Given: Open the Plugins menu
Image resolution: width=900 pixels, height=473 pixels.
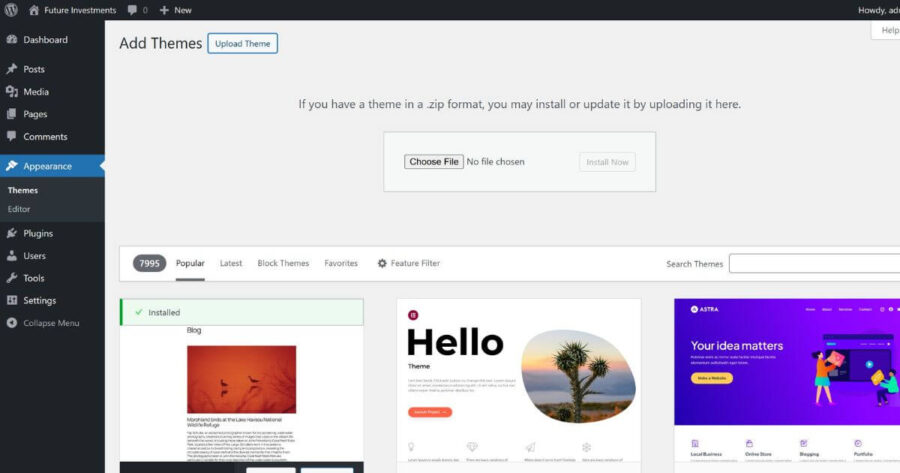Looking at the screenshot, I should point(52,233).
